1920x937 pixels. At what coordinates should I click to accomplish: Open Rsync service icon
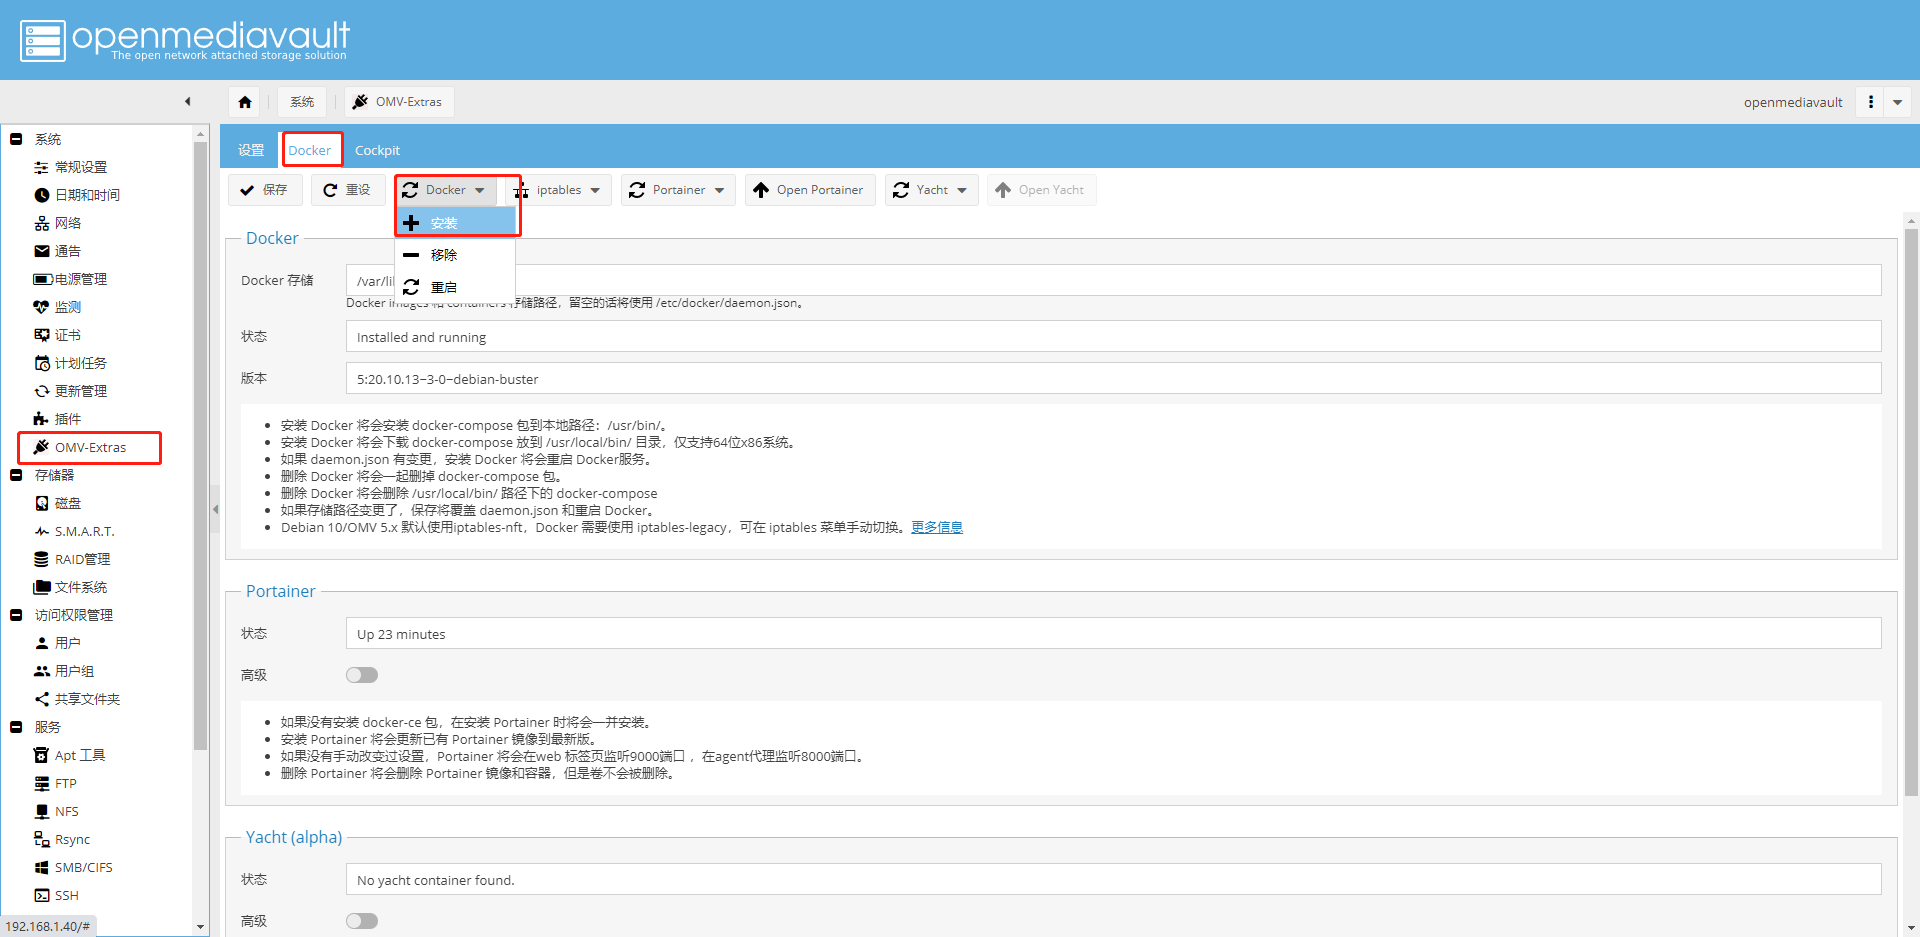click(x=42, y=839)
